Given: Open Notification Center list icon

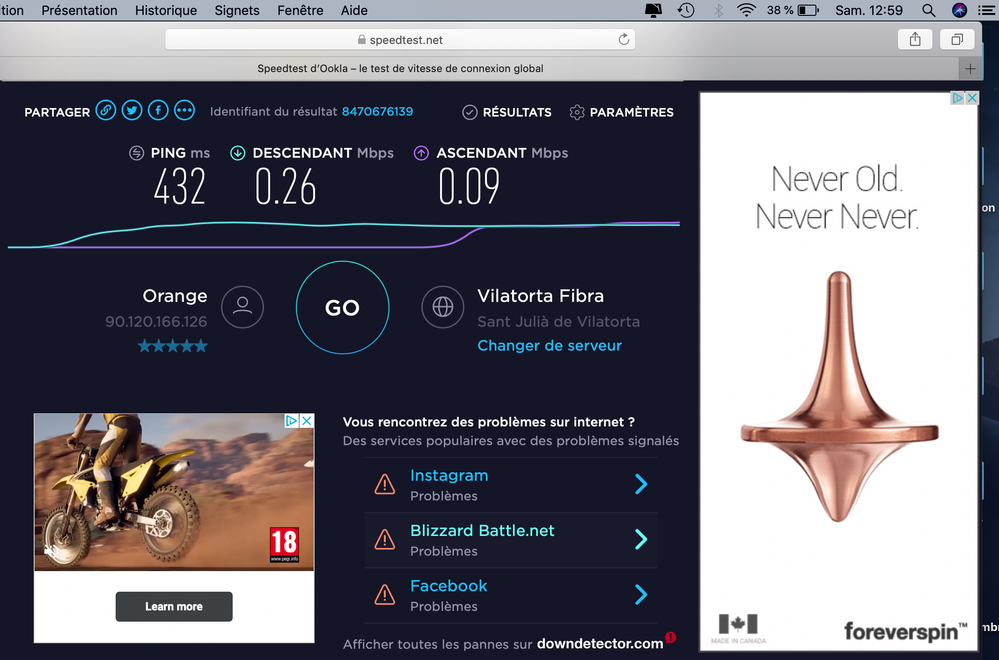Looking at the screenshot, I should coord(986,10).
